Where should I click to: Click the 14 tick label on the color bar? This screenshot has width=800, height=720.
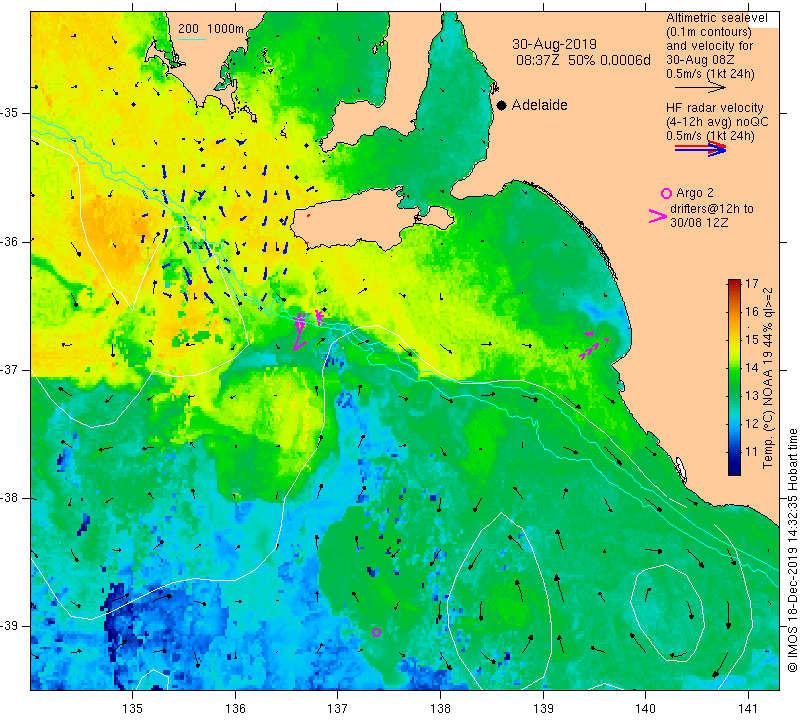751,367
